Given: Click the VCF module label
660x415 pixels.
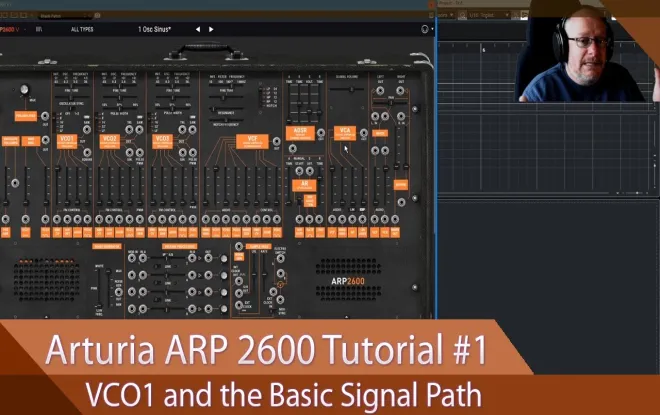Looking at the screenshot, I should coord(252,141).
